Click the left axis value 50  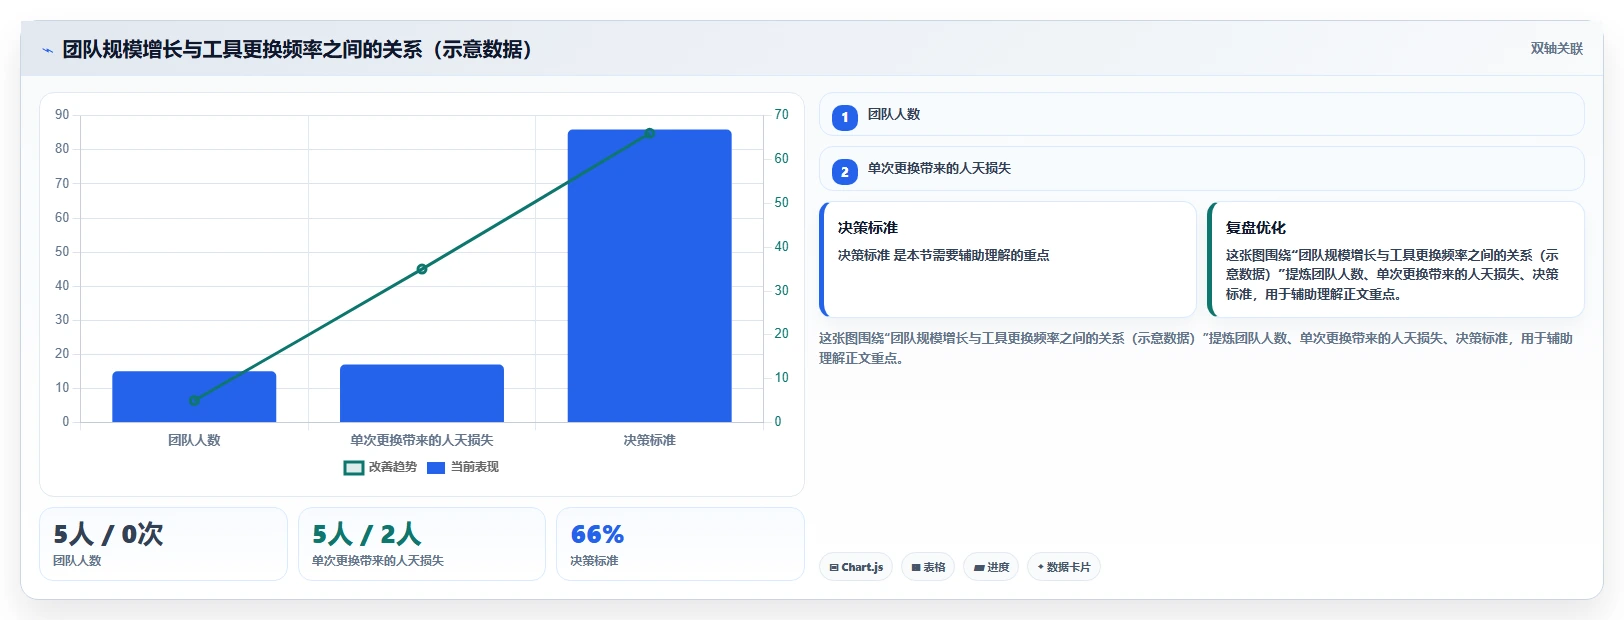(x=62, y=252)
